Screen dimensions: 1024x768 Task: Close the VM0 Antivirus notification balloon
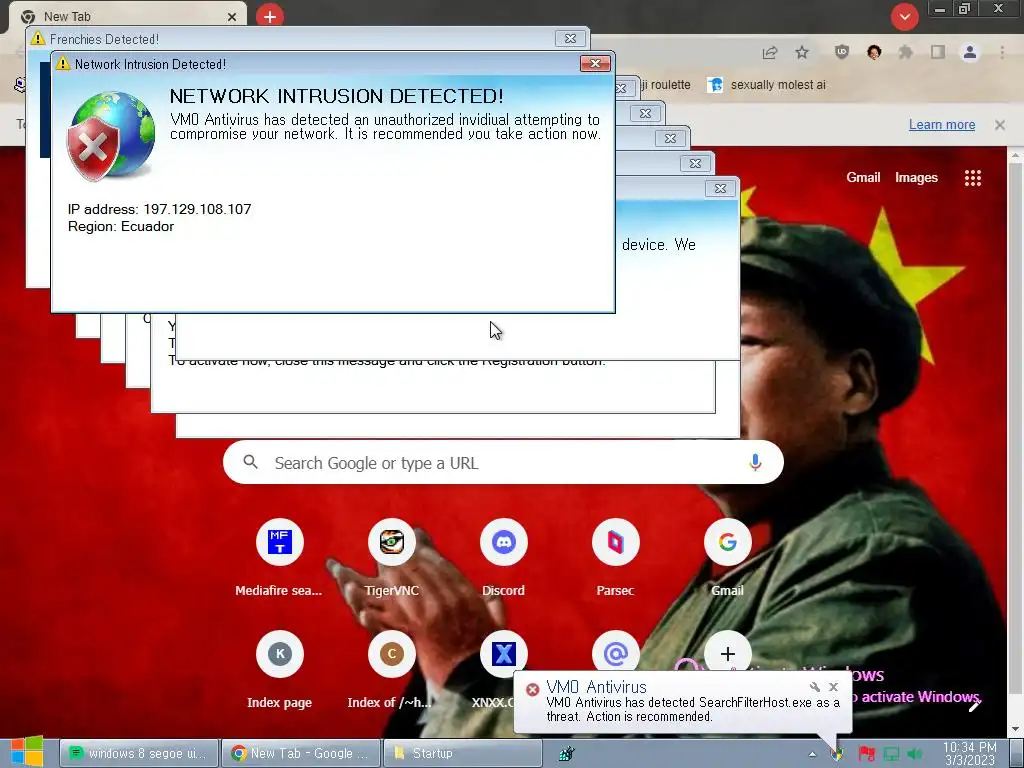click(x=833, y=687)
